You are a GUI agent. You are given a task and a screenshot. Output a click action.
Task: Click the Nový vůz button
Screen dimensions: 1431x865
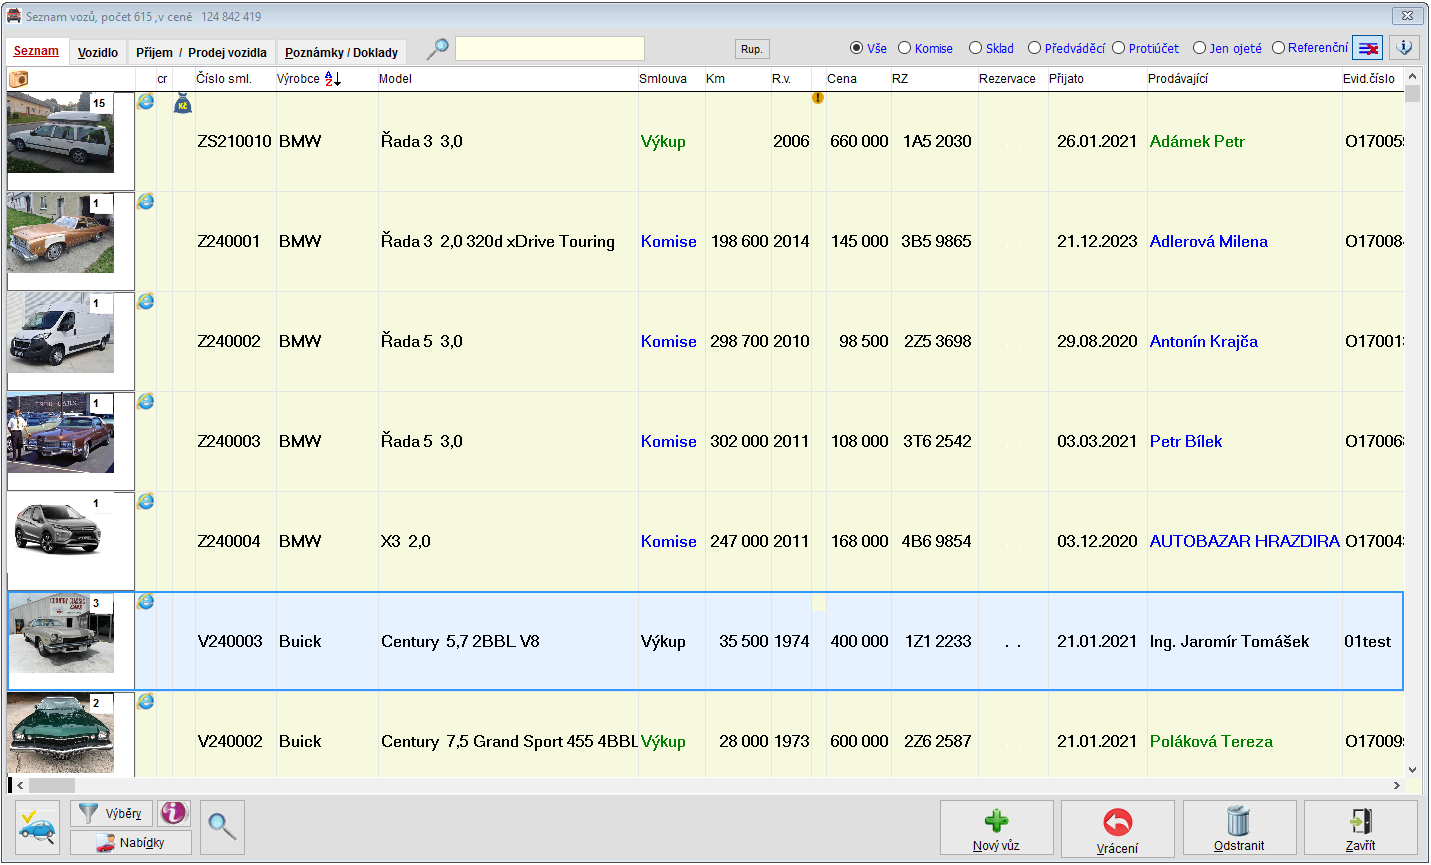tap(996, 828)
